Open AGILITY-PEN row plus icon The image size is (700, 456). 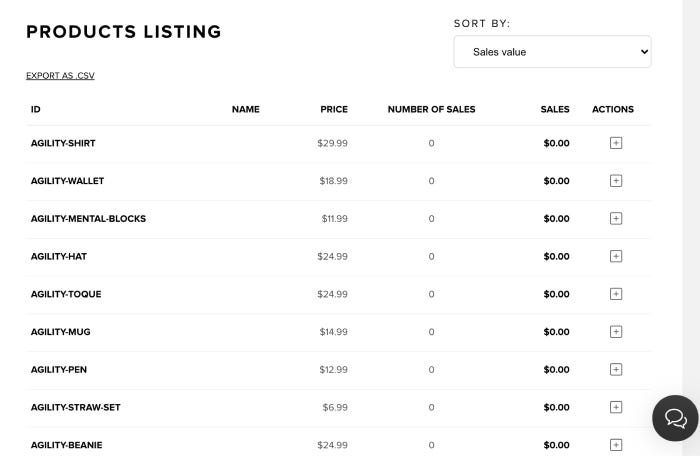click(x=616, y=369)
